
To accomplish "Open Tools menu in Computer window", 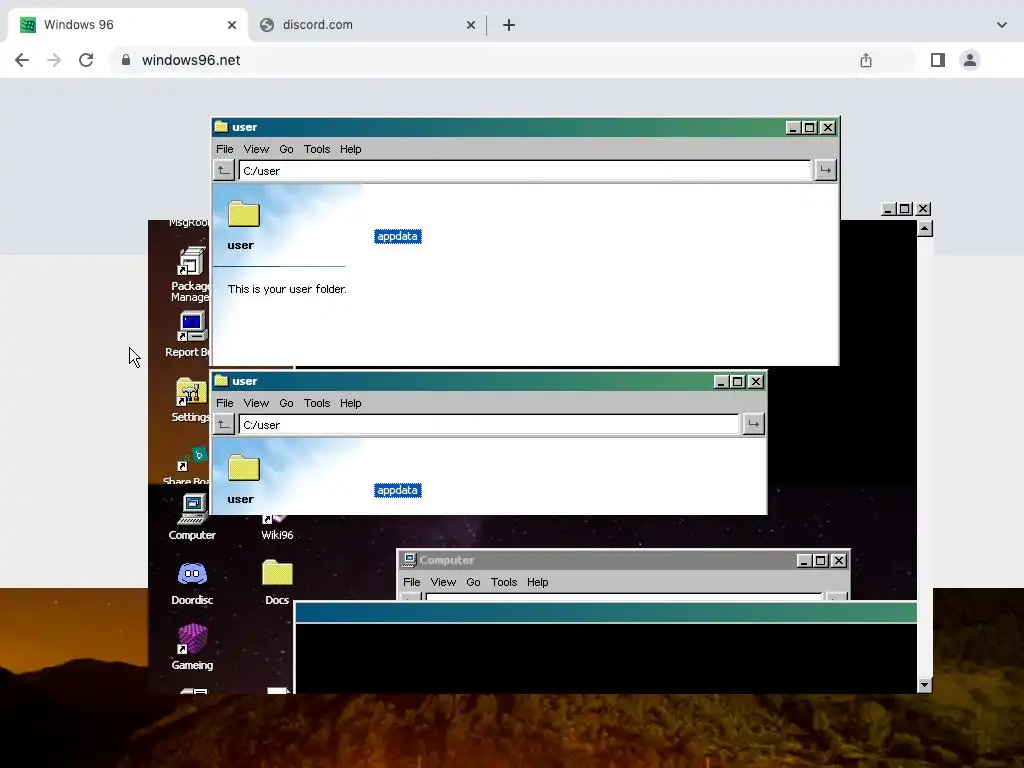I will coord(504,582).
